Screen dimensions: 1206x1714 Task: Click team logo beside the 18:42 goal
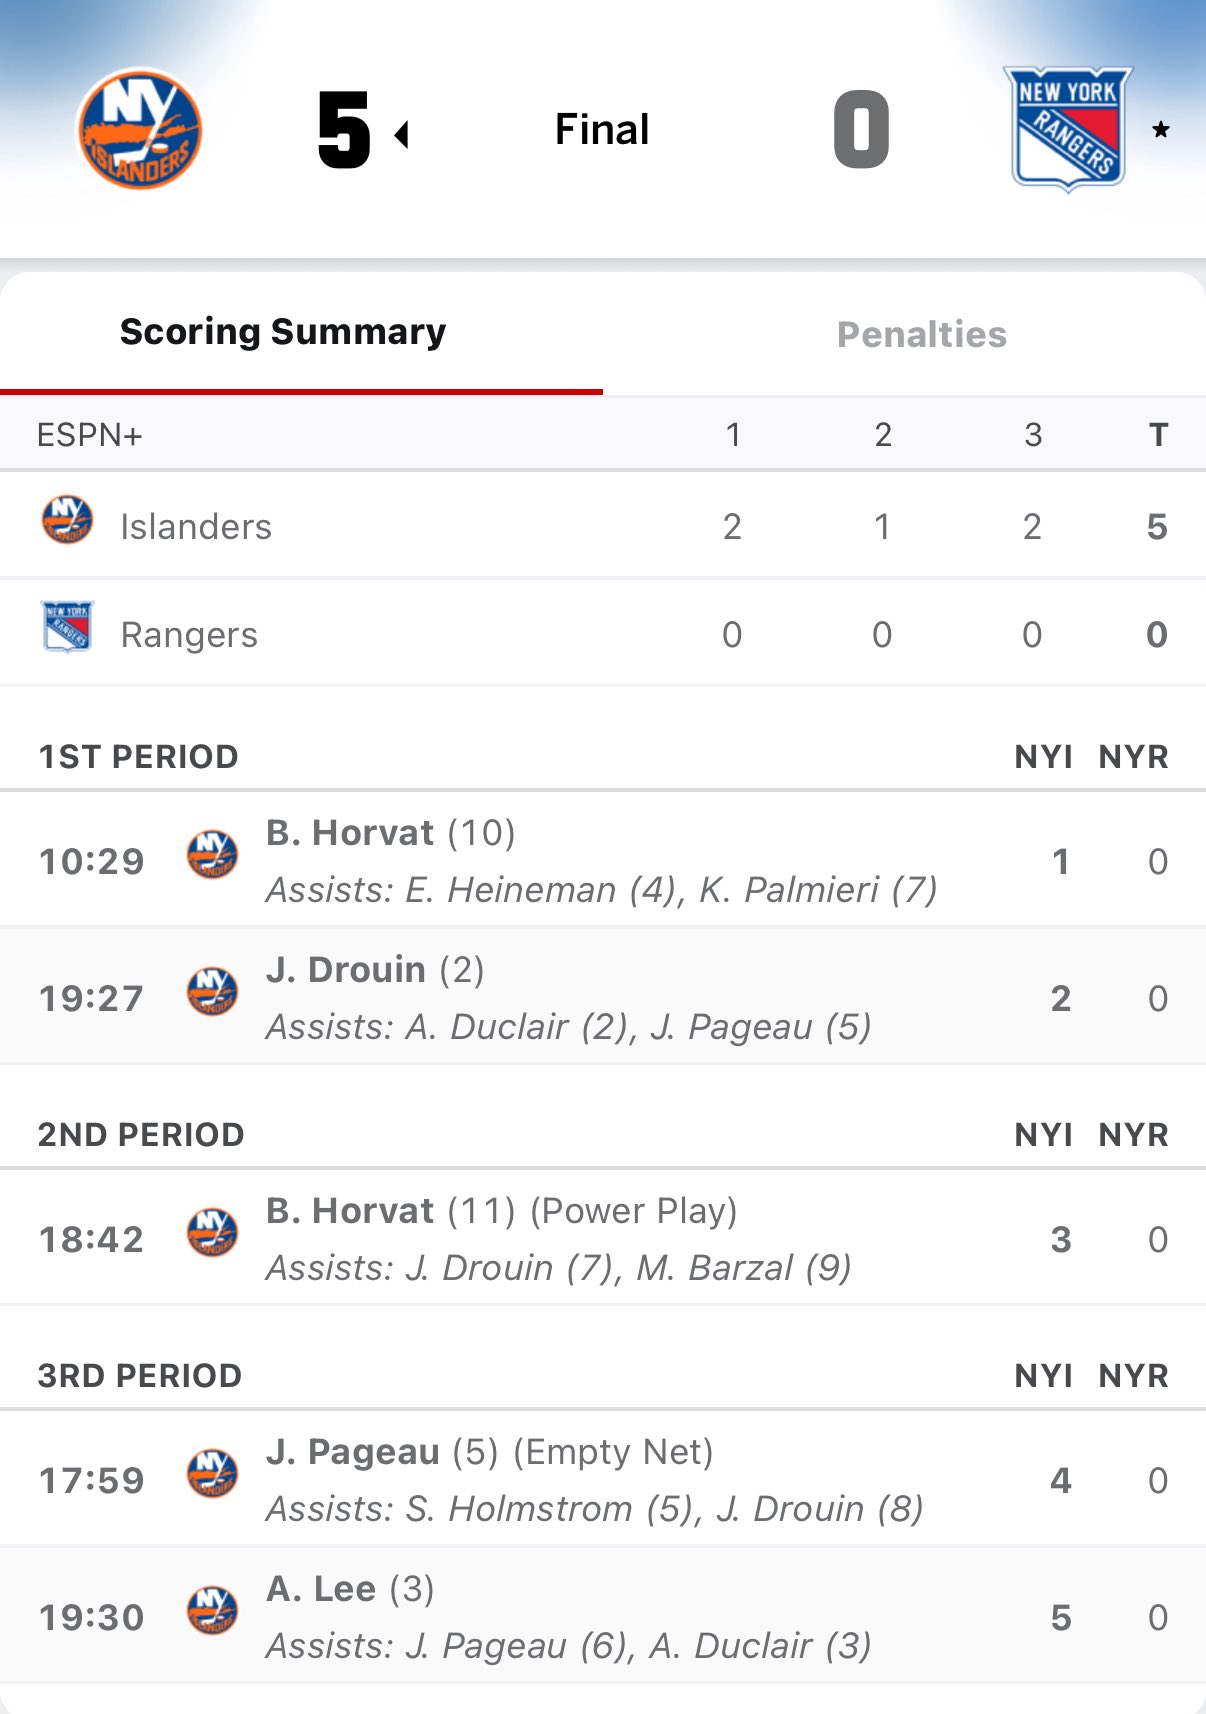pos(213,1233)
